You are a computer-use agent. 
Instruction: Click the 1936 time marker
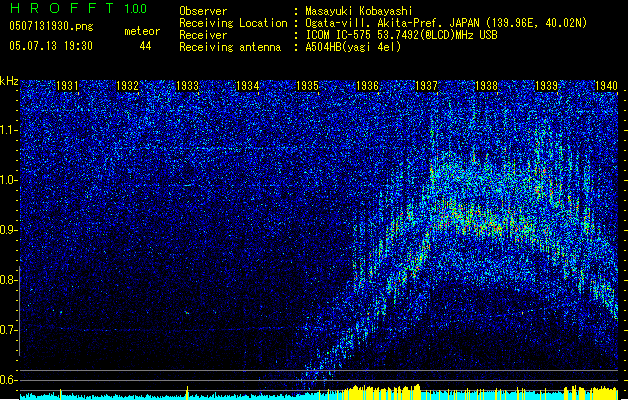click(367, 86)
